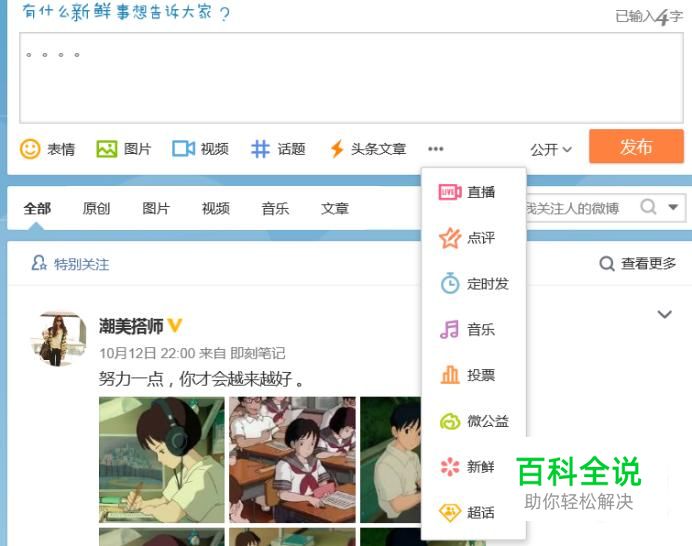This screenshot has width=692, height=546.
Task: Click the 视频 video camera icon
Action: click(x=184, y=149)
